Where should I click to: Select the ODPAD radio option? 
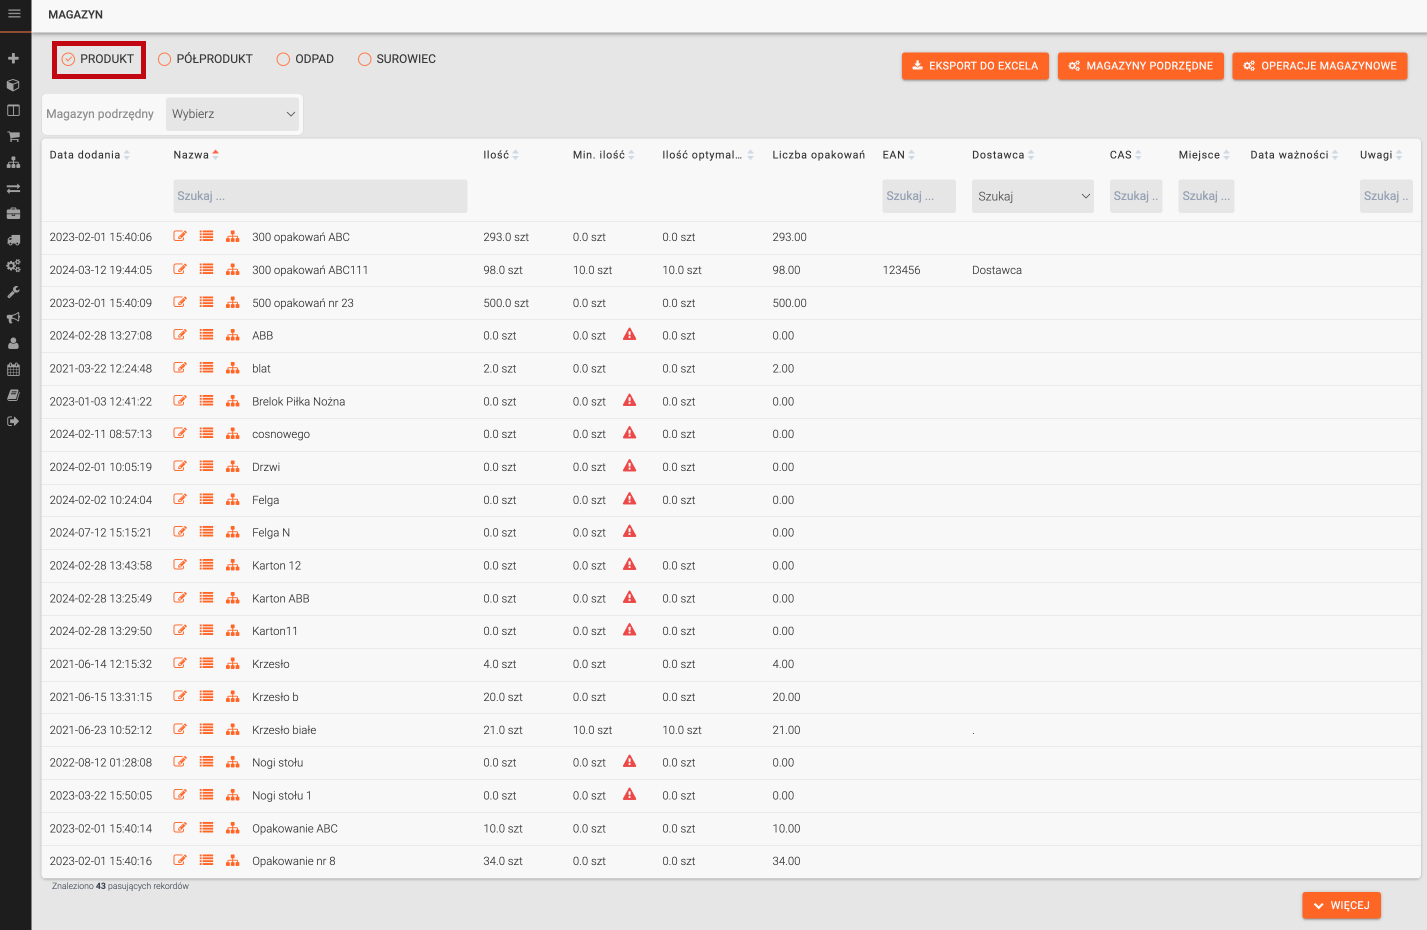283,59
